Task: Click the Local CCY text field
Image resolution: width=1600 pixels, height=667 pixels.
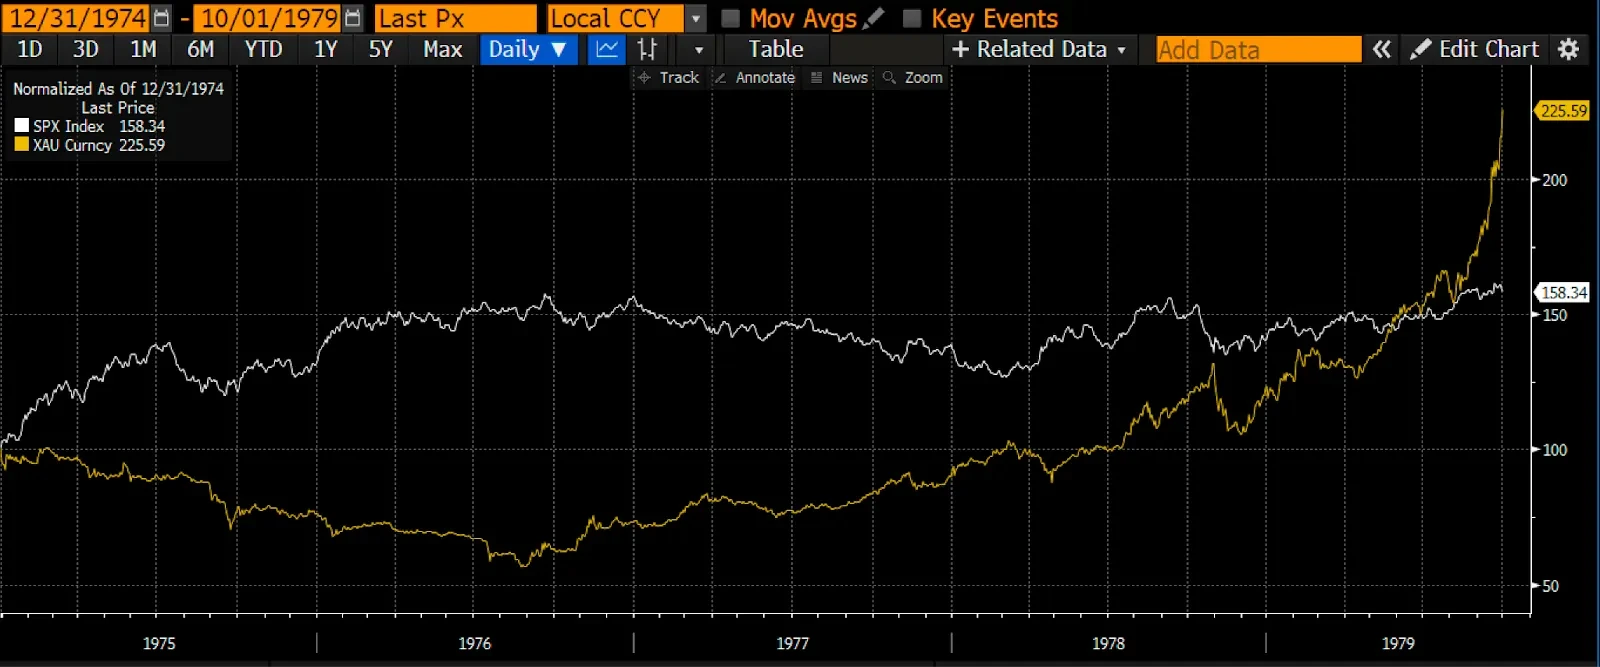Action: (616, 18)
